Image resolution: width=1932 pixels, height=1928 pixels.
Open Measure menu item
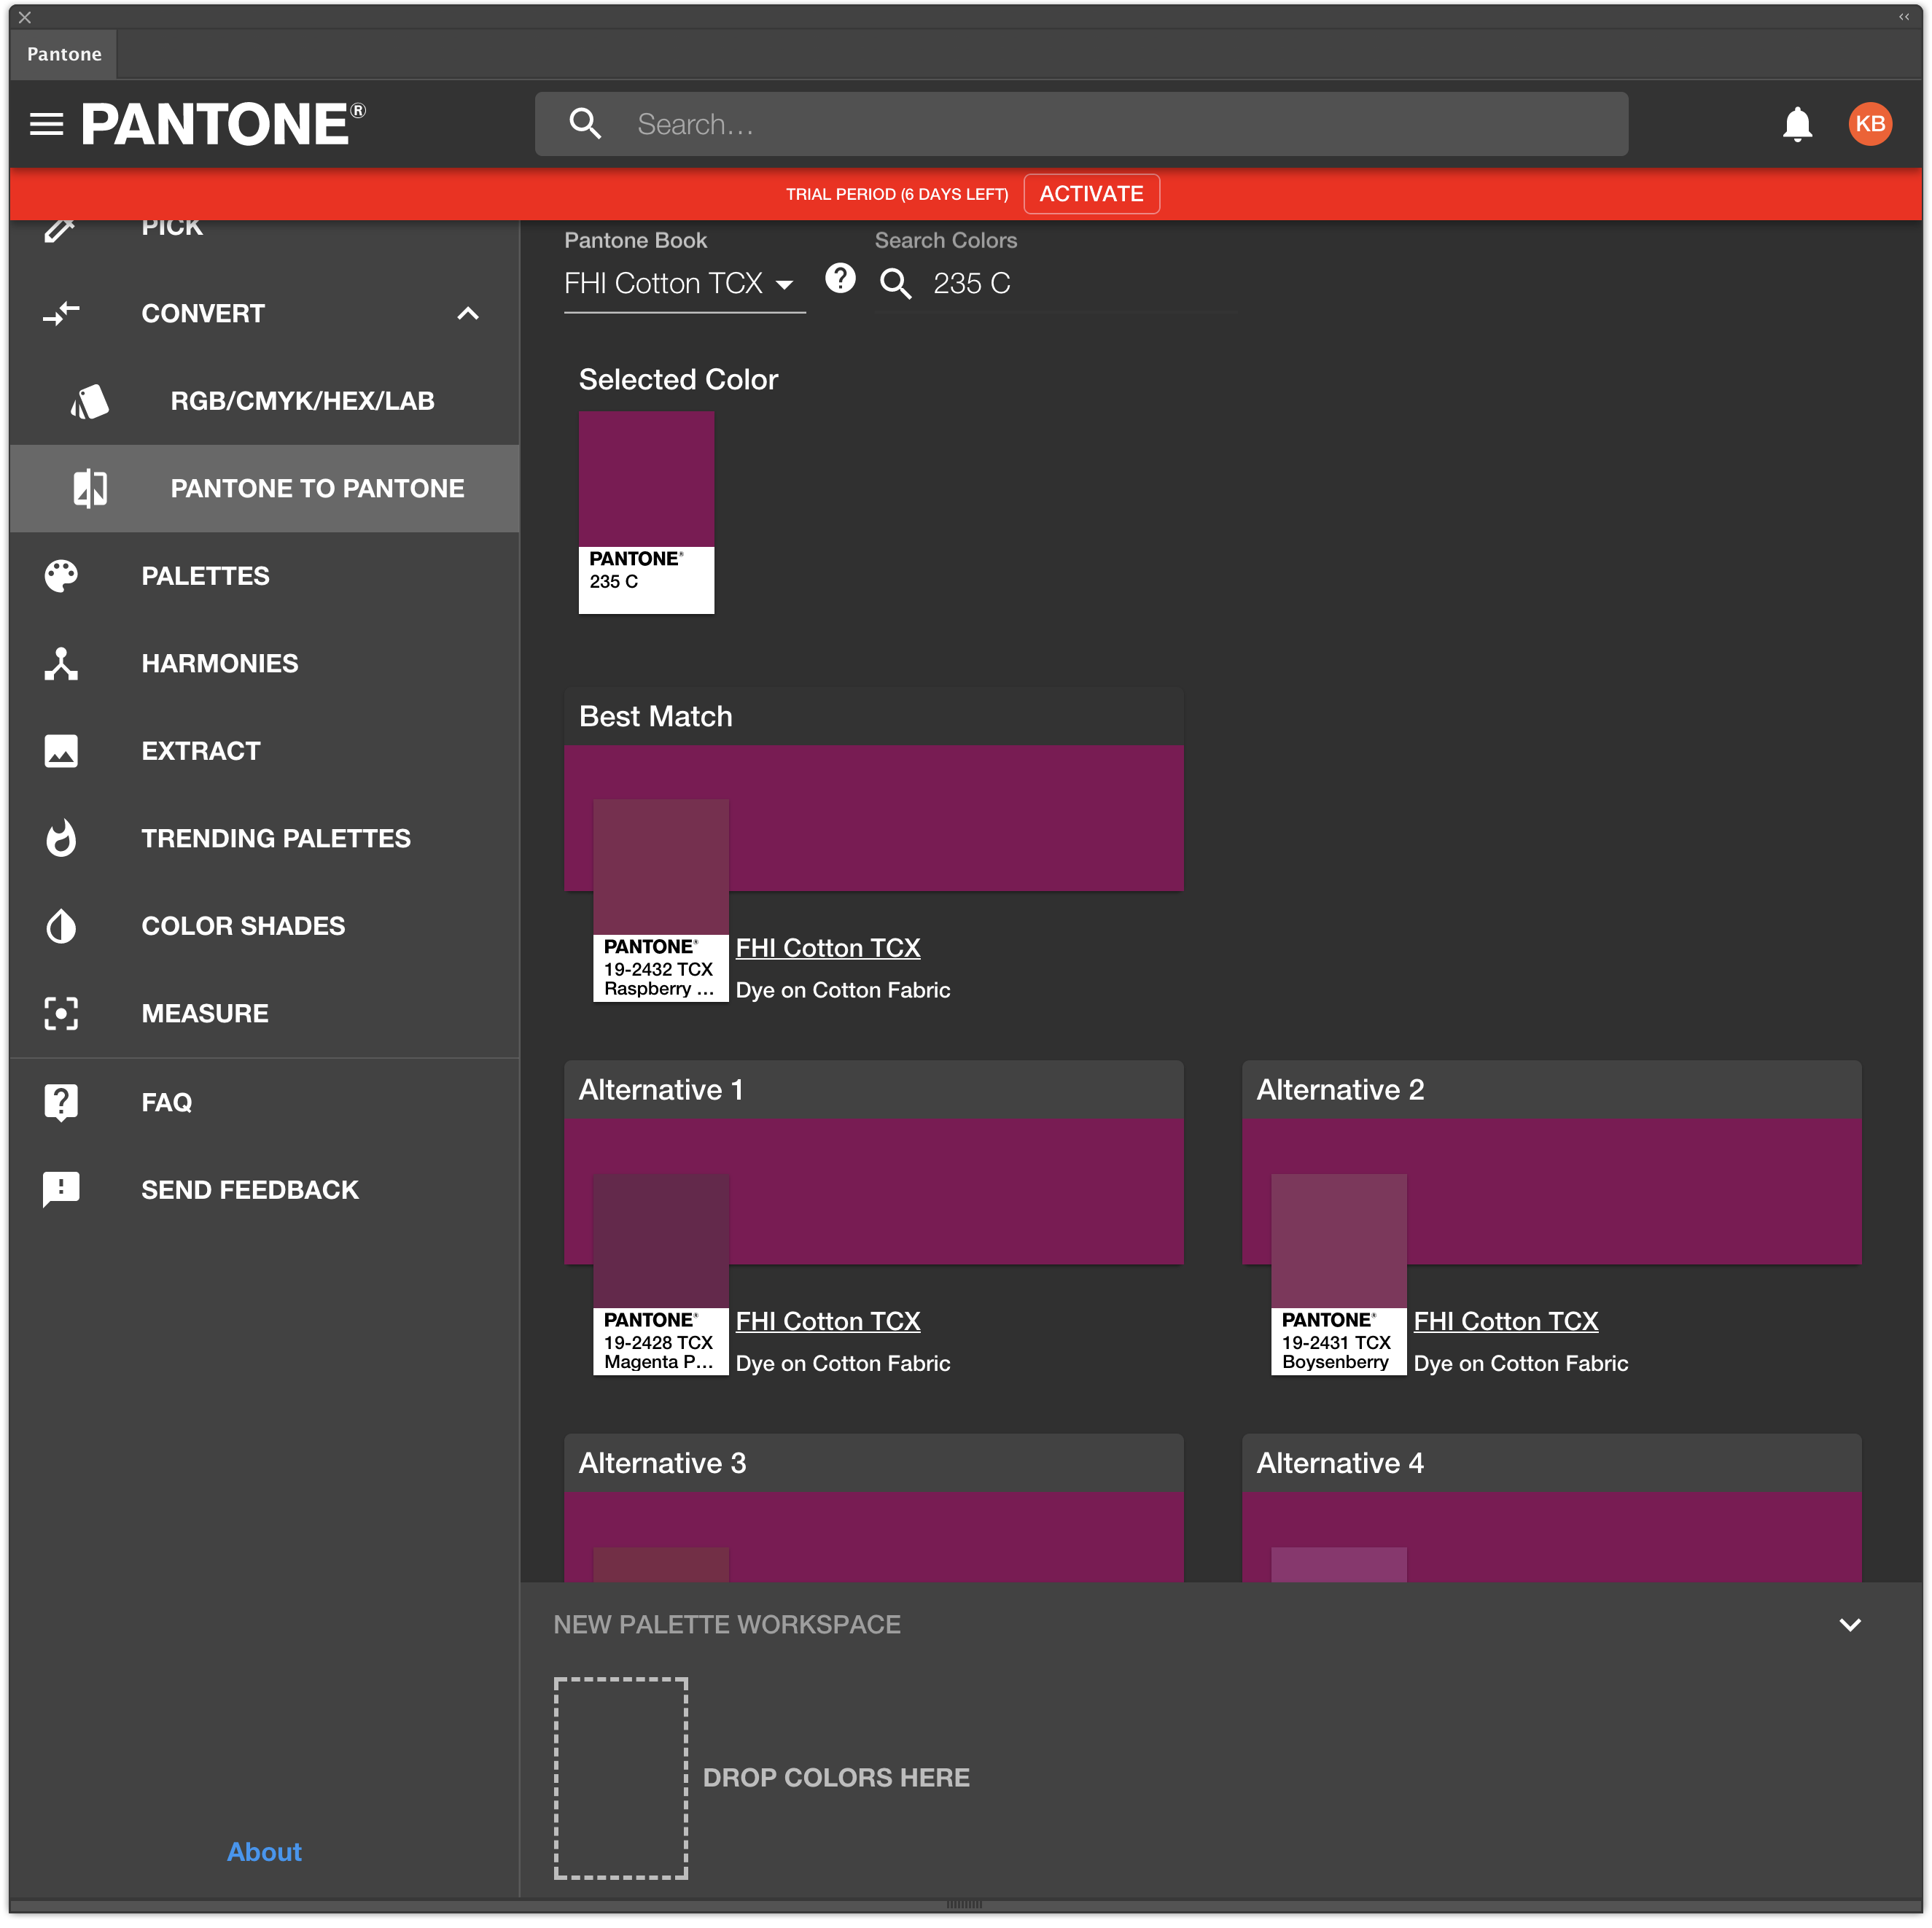pyautogui.click(x=264, y=1013)
